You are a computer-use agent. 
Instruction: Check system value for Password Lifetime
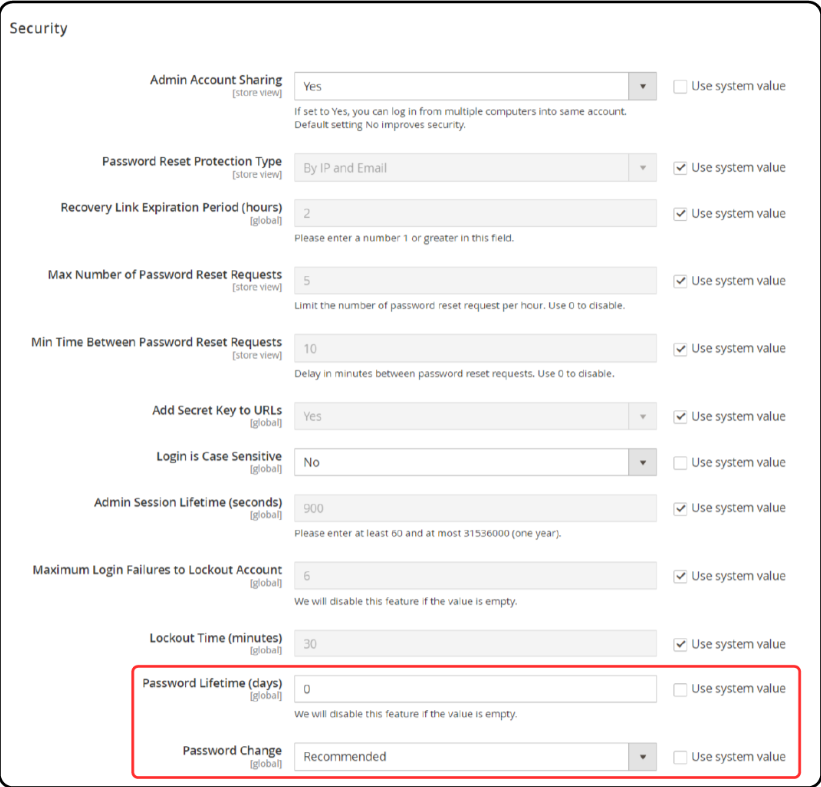(680, 689)
